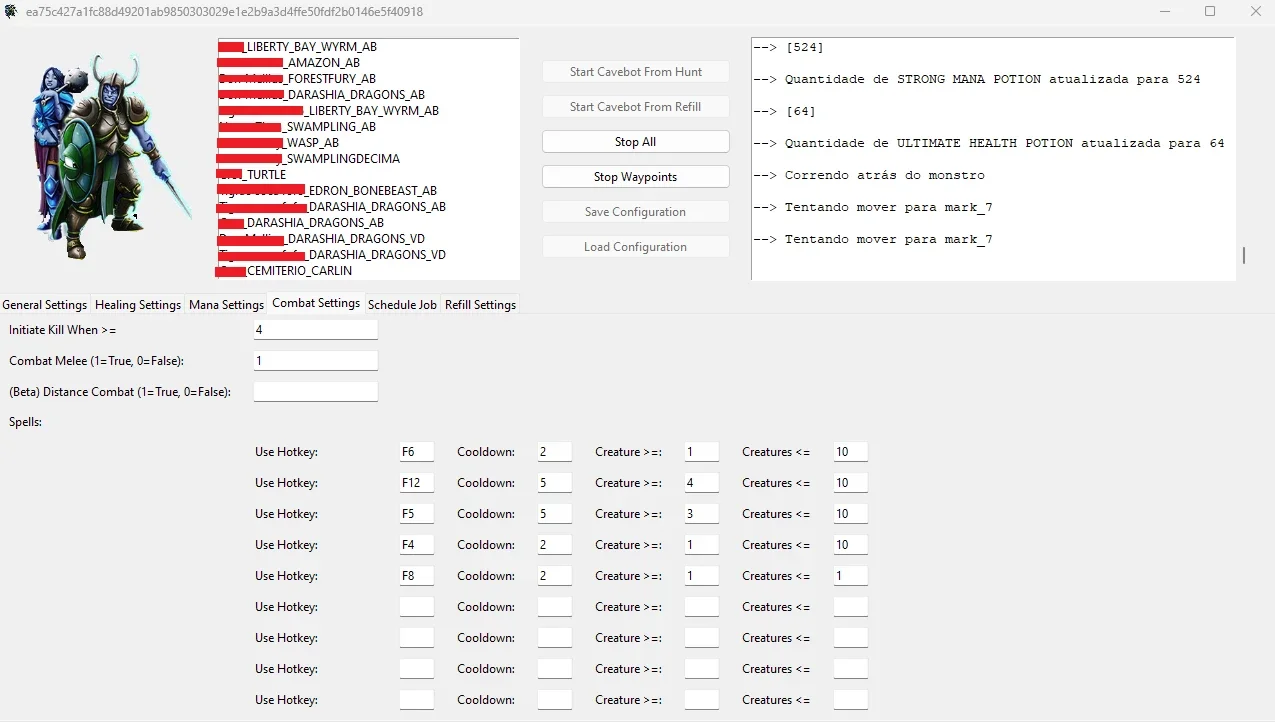Image resolution: width=1275 pixels, height=722 pixels.
Task: Click the log panel scrollbar thumb
Action: coord(1244,255)
